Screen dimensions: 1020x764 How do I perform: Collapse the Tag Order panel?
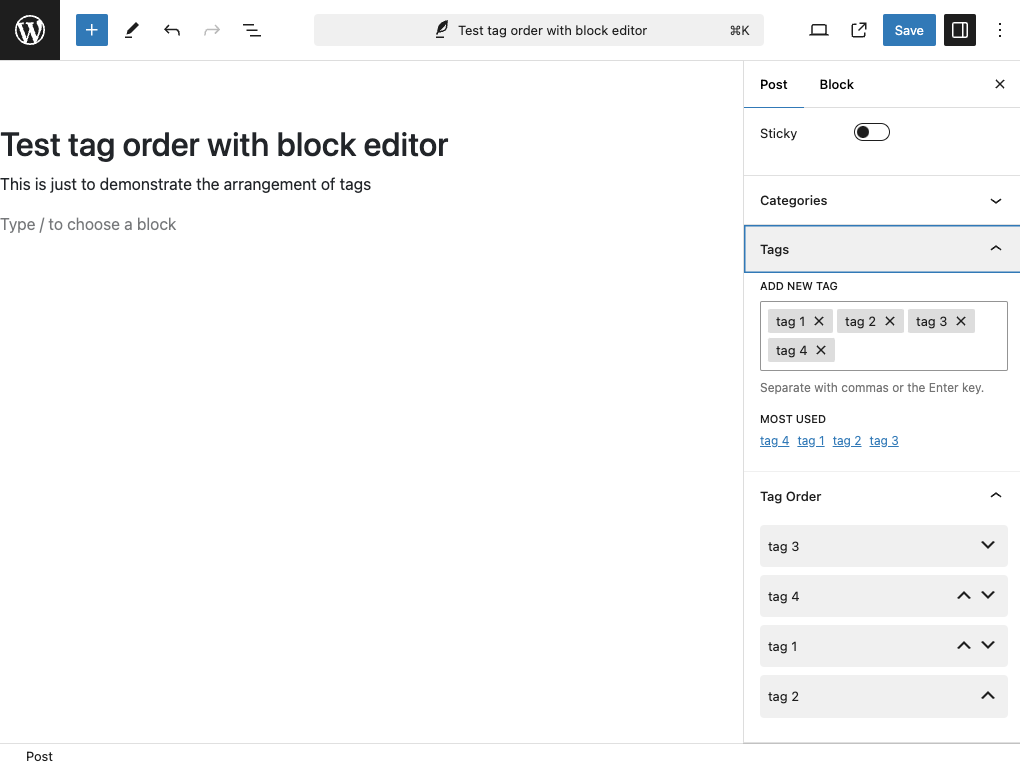click(995, 496)
